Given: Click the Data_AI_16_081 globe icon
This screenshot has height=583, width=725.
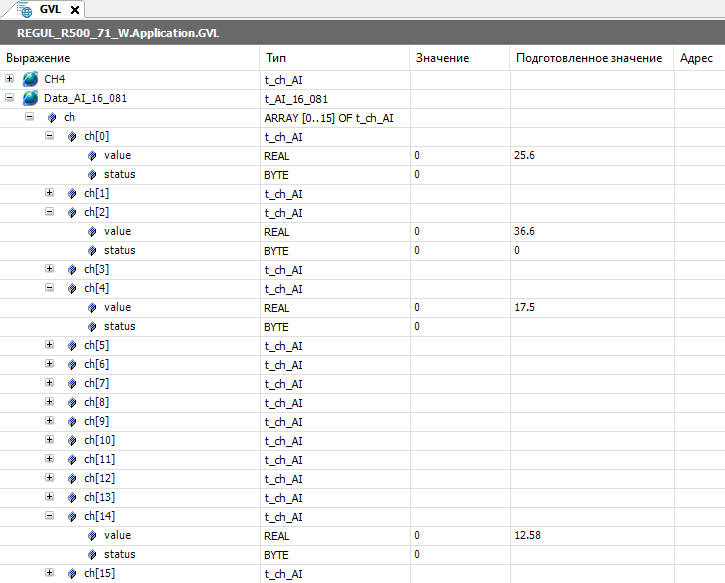Looking at the screenshot, I should (x=31, y=98).
